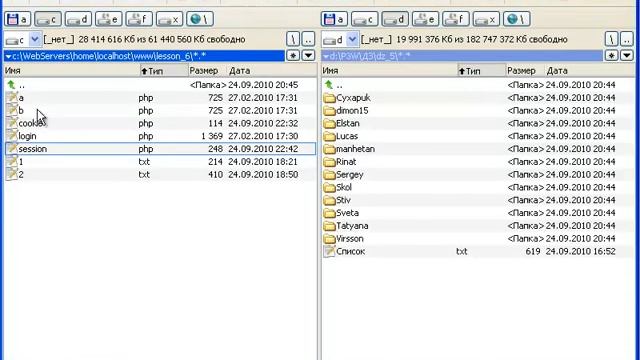This screenshot has width=640, height=360.
Task: Select drive f button in left panel
Action: [139, 19]
